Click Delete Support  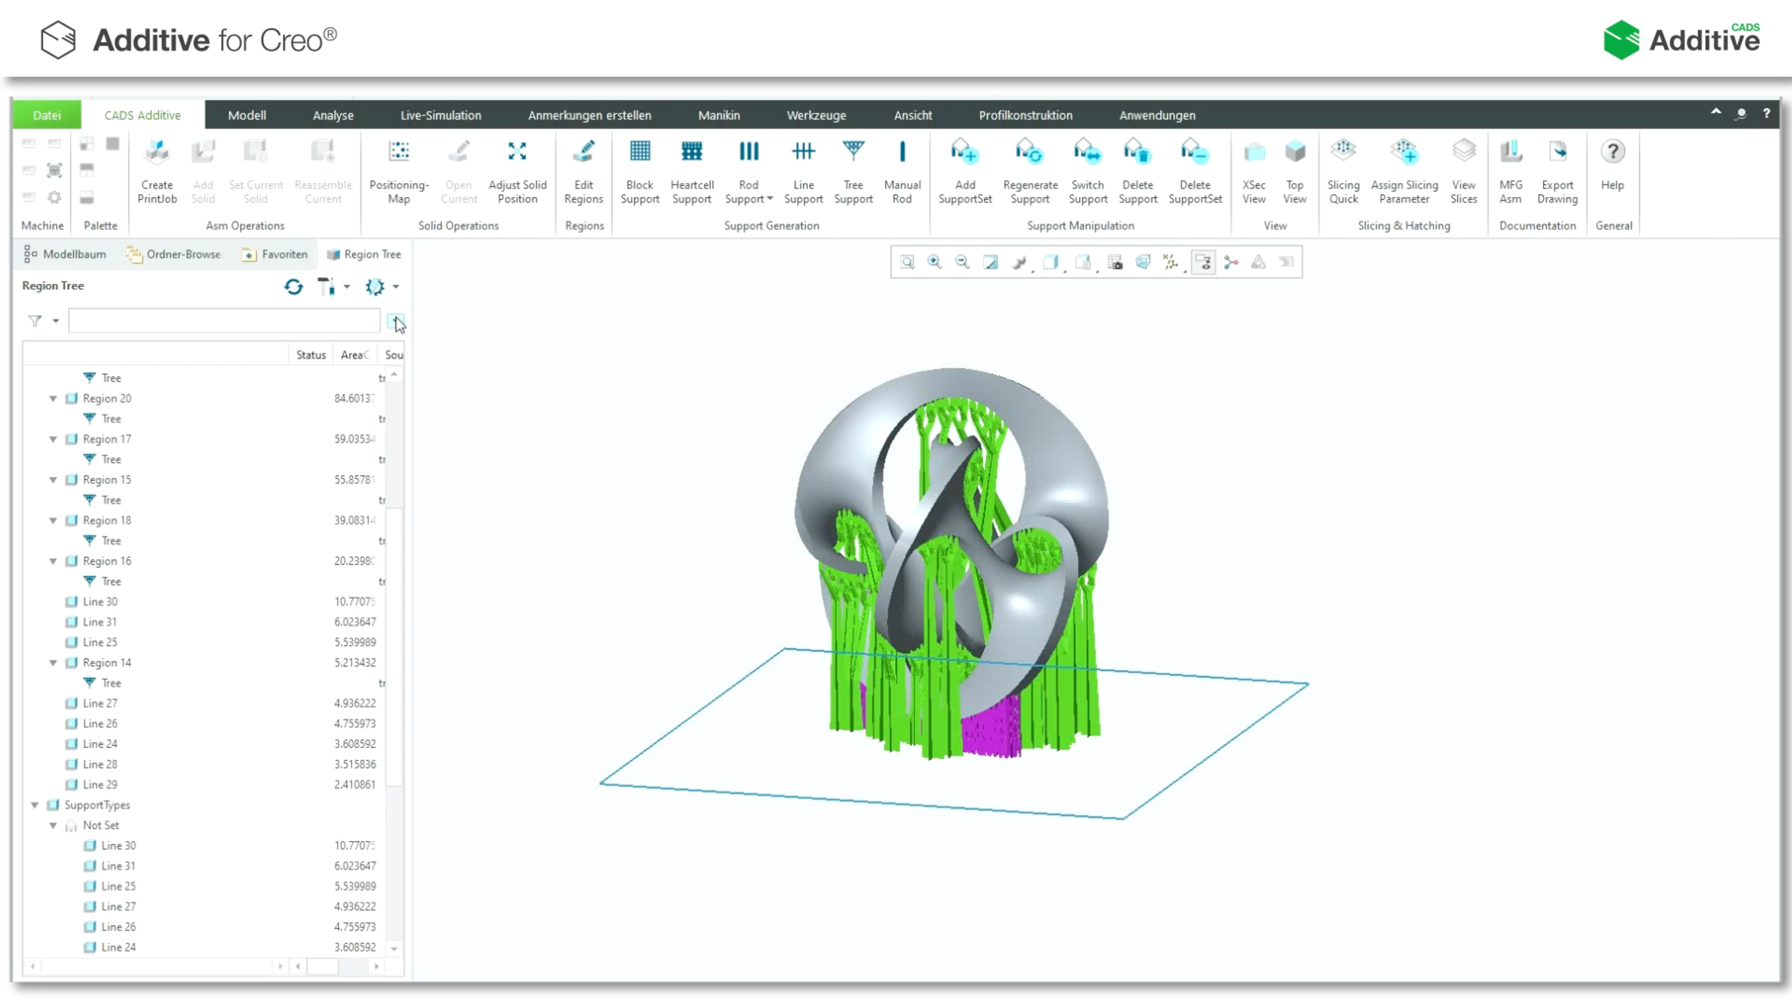[1137, 171]
